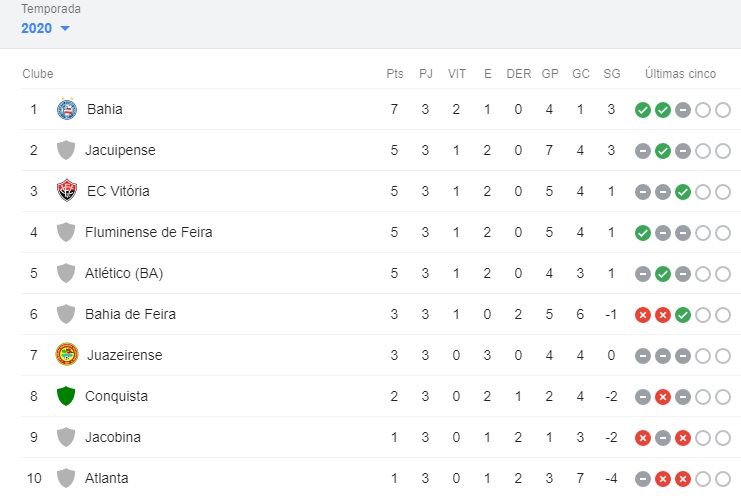Click Jacobina's third red loss result icon

(x=683, y=437)
